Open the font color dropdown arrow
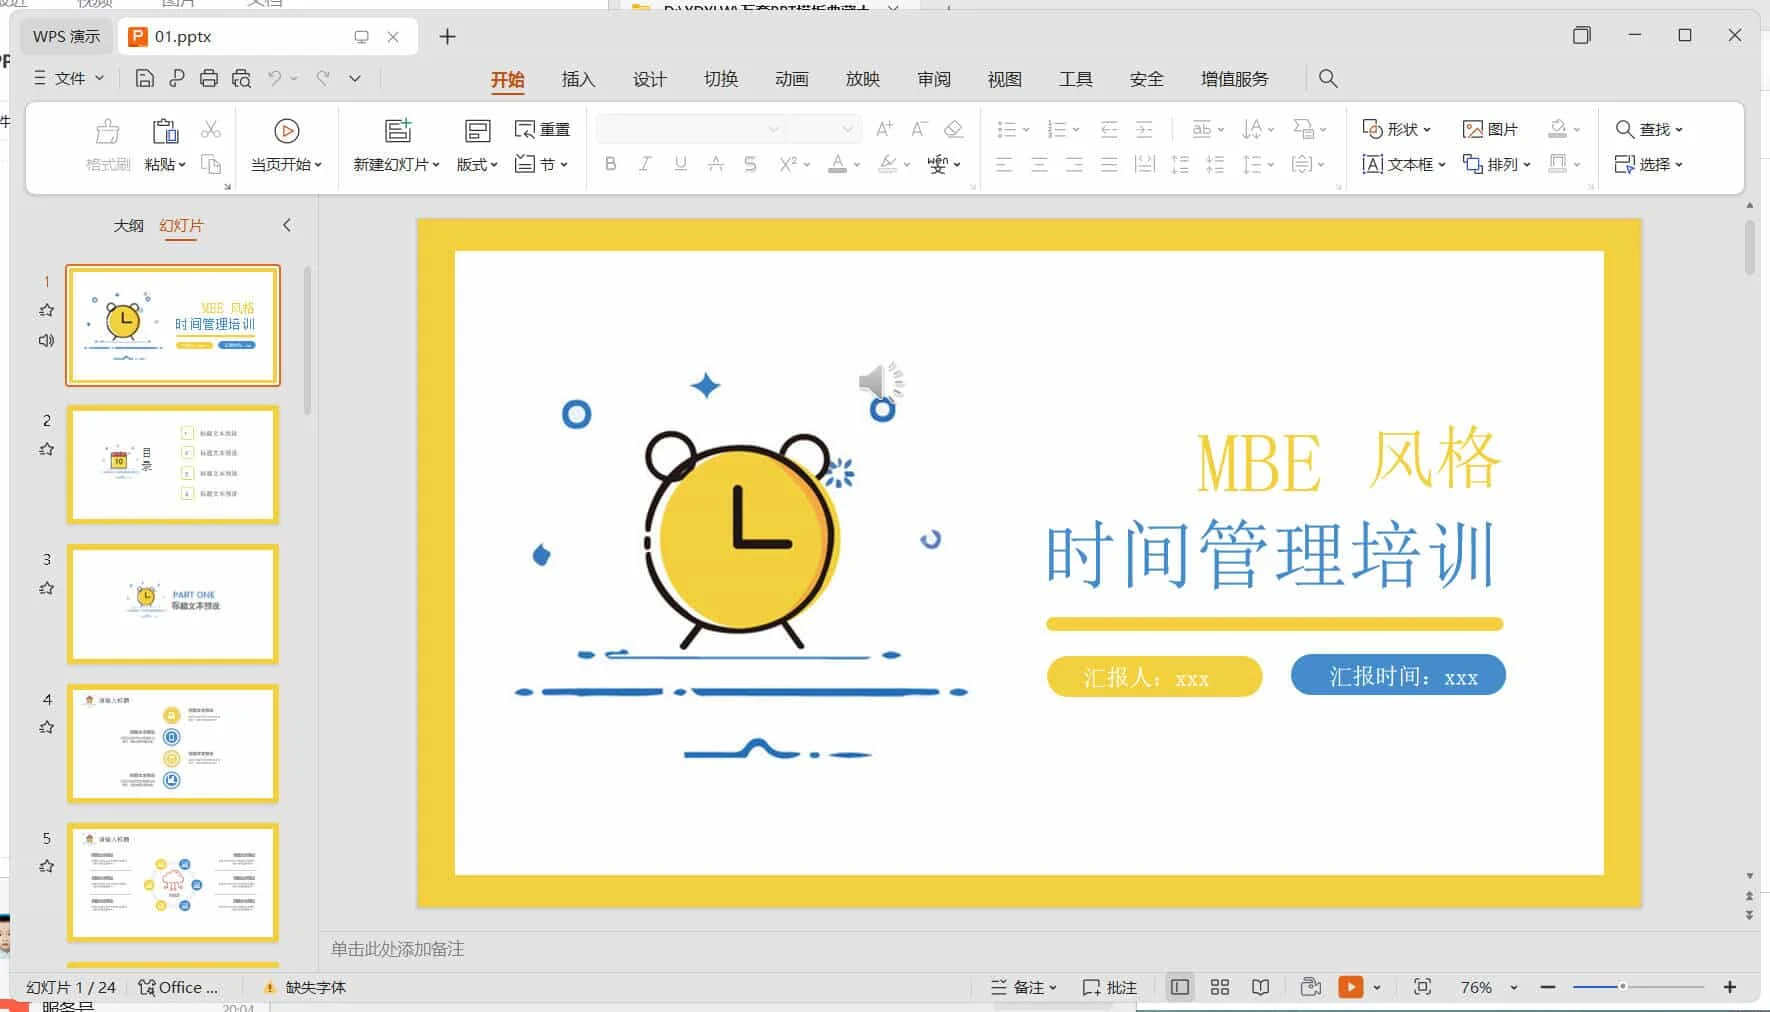 coord(856,164)
